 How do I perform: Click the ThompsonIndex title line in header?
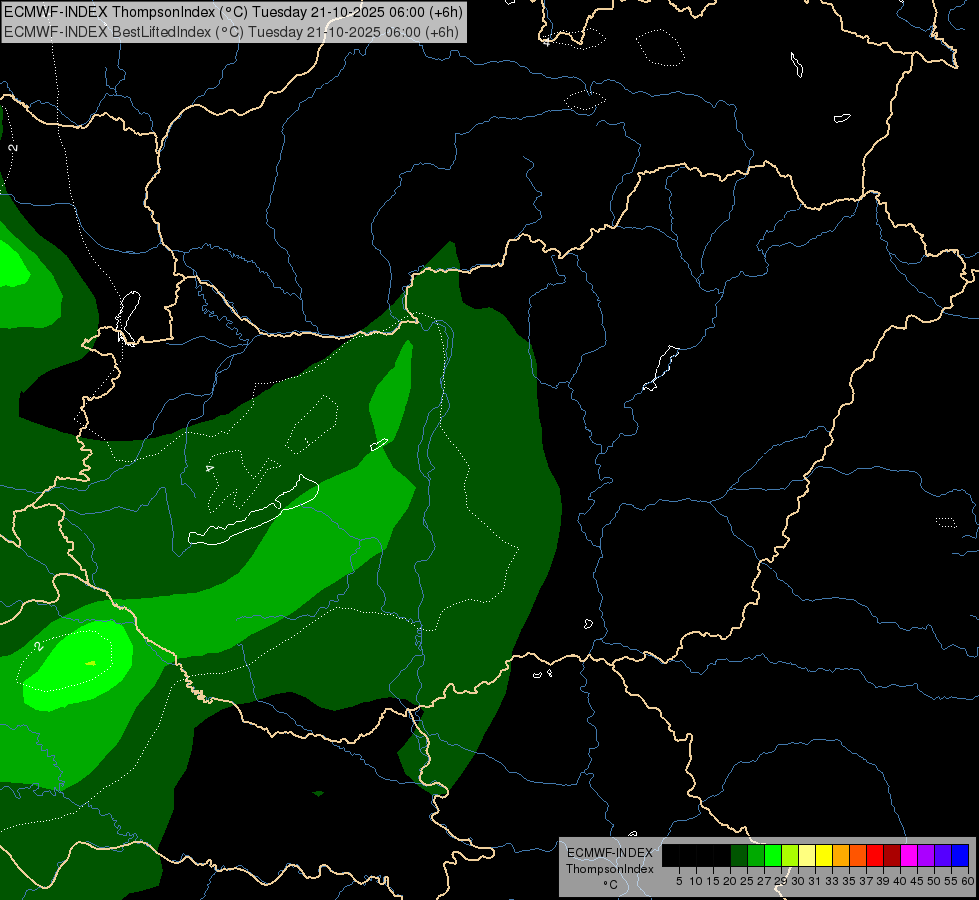click(x=233, y=12)
